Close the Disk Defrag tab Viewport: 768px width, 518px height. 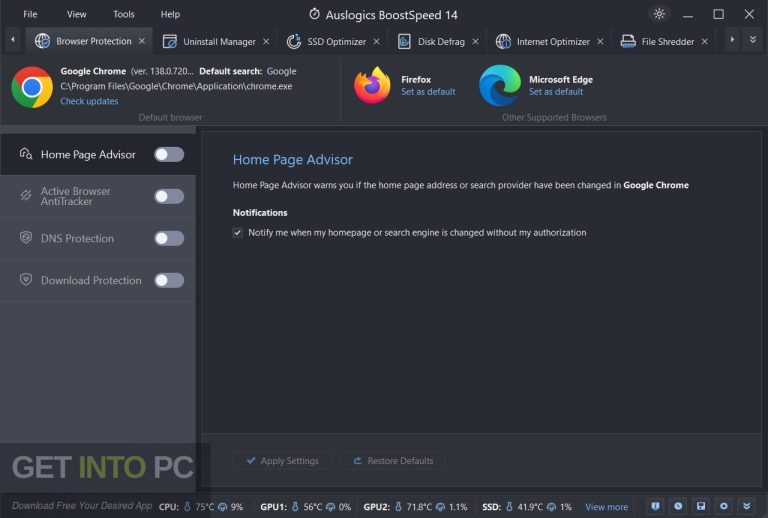(x=475, y=42)
